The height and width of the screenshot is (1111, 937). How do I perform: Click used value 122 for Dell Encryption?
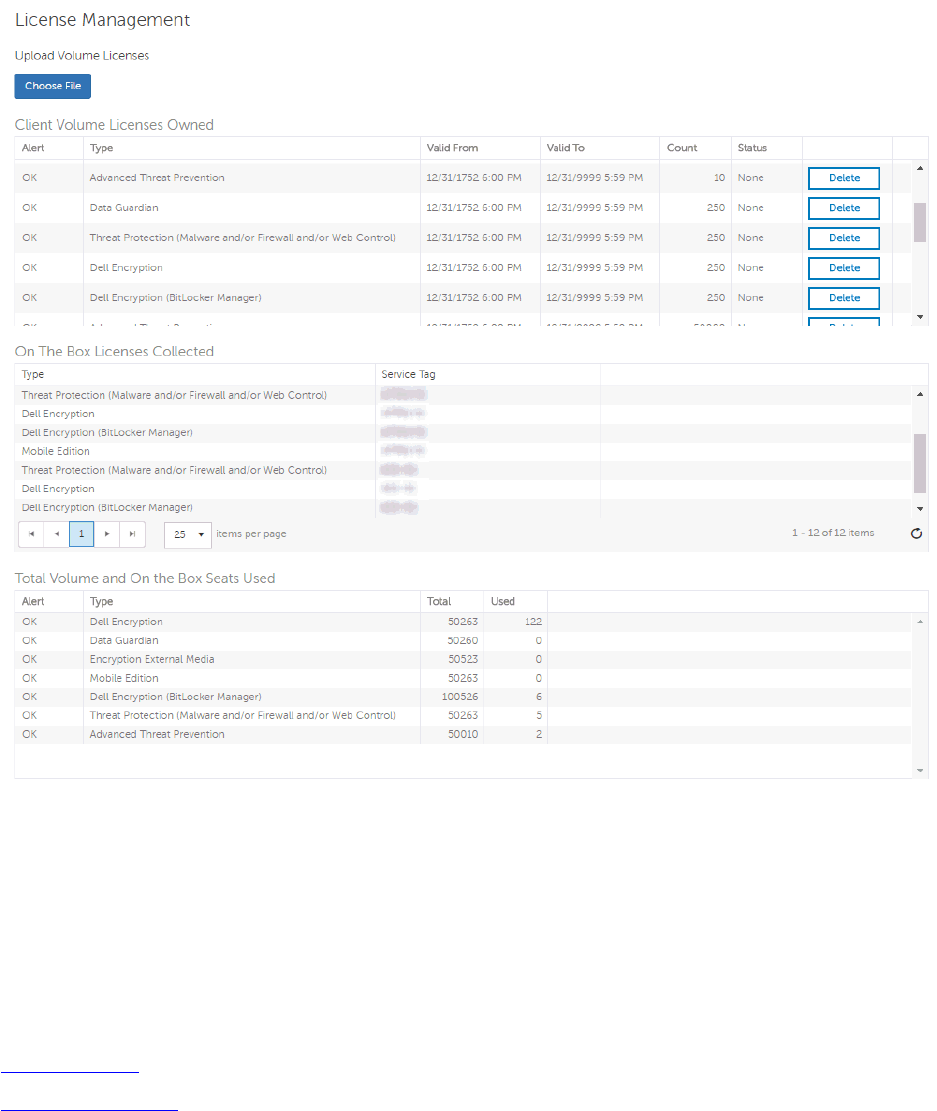(533, 622)
